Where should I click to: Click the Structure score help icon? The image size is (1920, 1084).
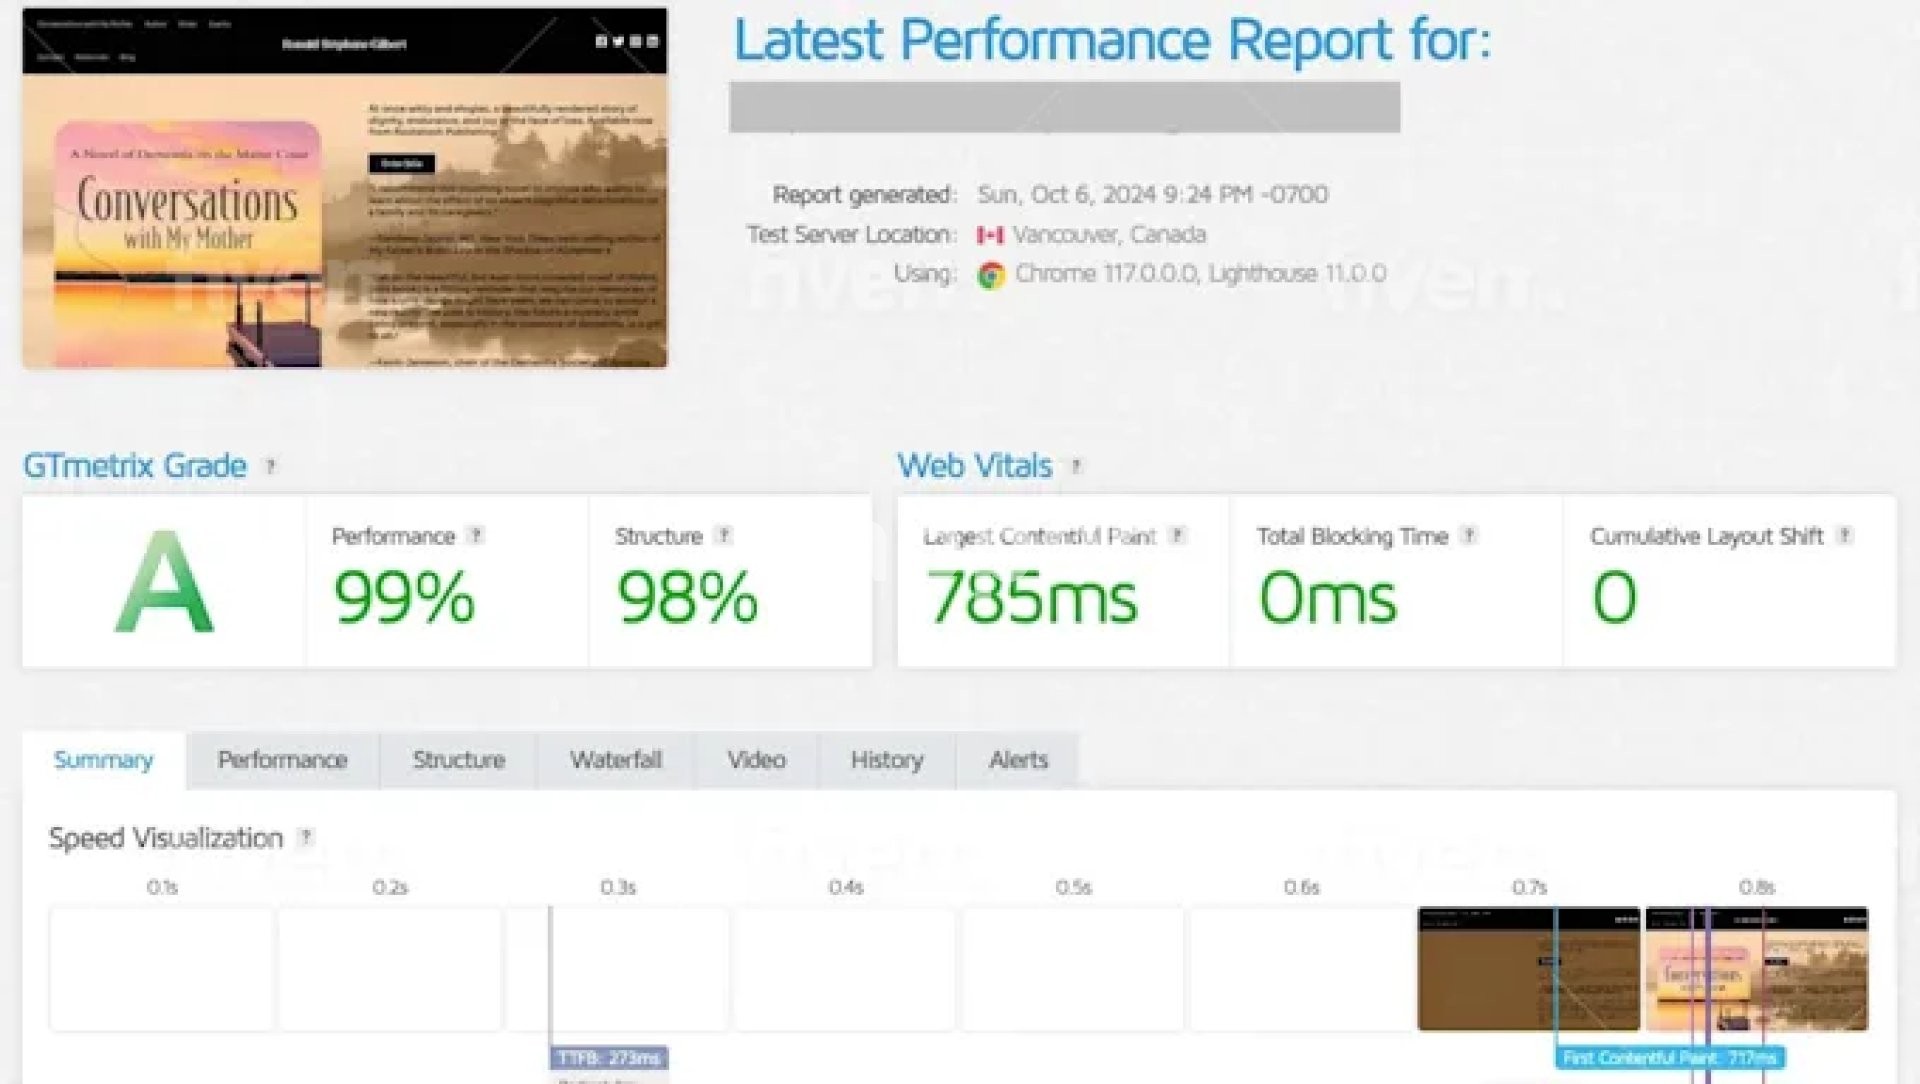click(x=724, y=536)
